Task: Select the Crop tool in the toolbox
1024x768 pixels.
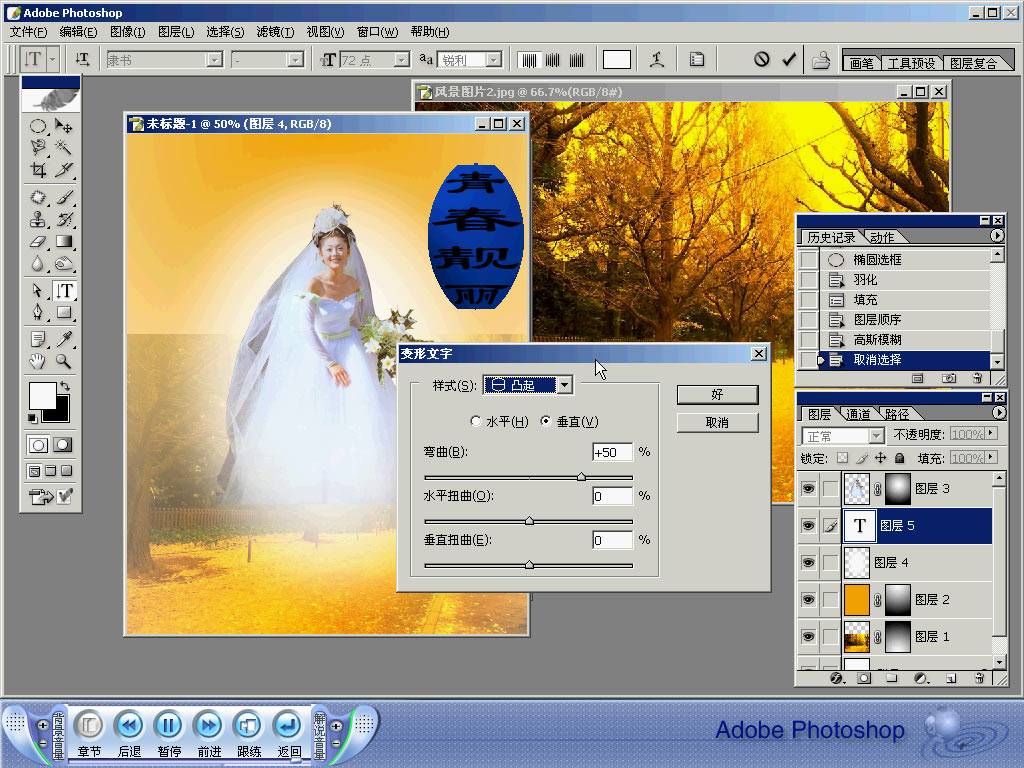Action: (37, 170)
